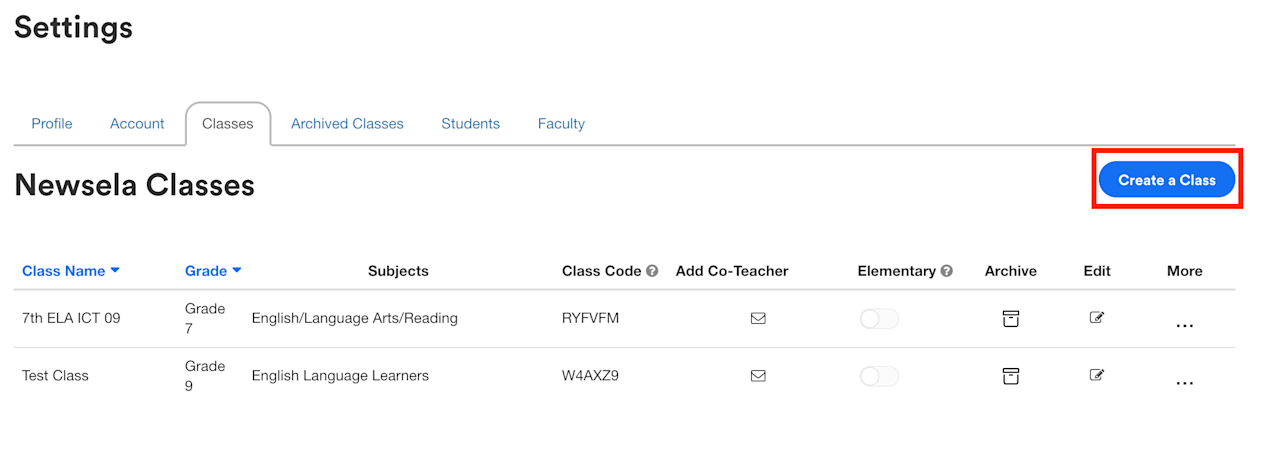The width and height of the screenshot is (1270, 462).
Task: Edit the 7th ELA ICT 09 class
Action: (x=1097, y=318)
